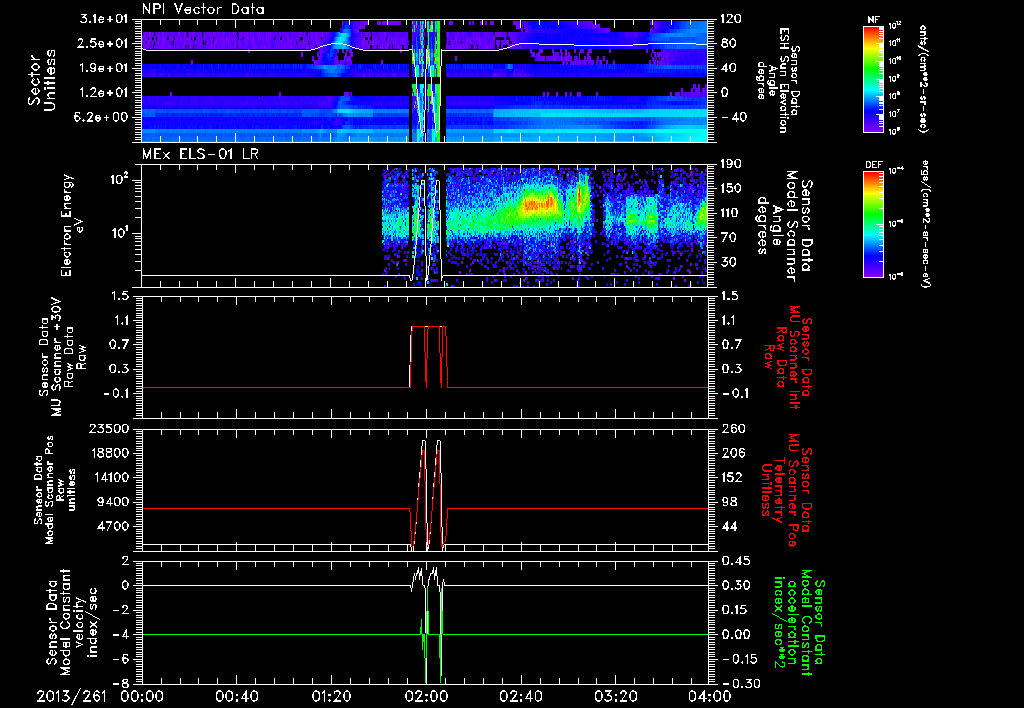
Task: Click the "190" scanner angle tick value
Action: click(x=731, y=164)
